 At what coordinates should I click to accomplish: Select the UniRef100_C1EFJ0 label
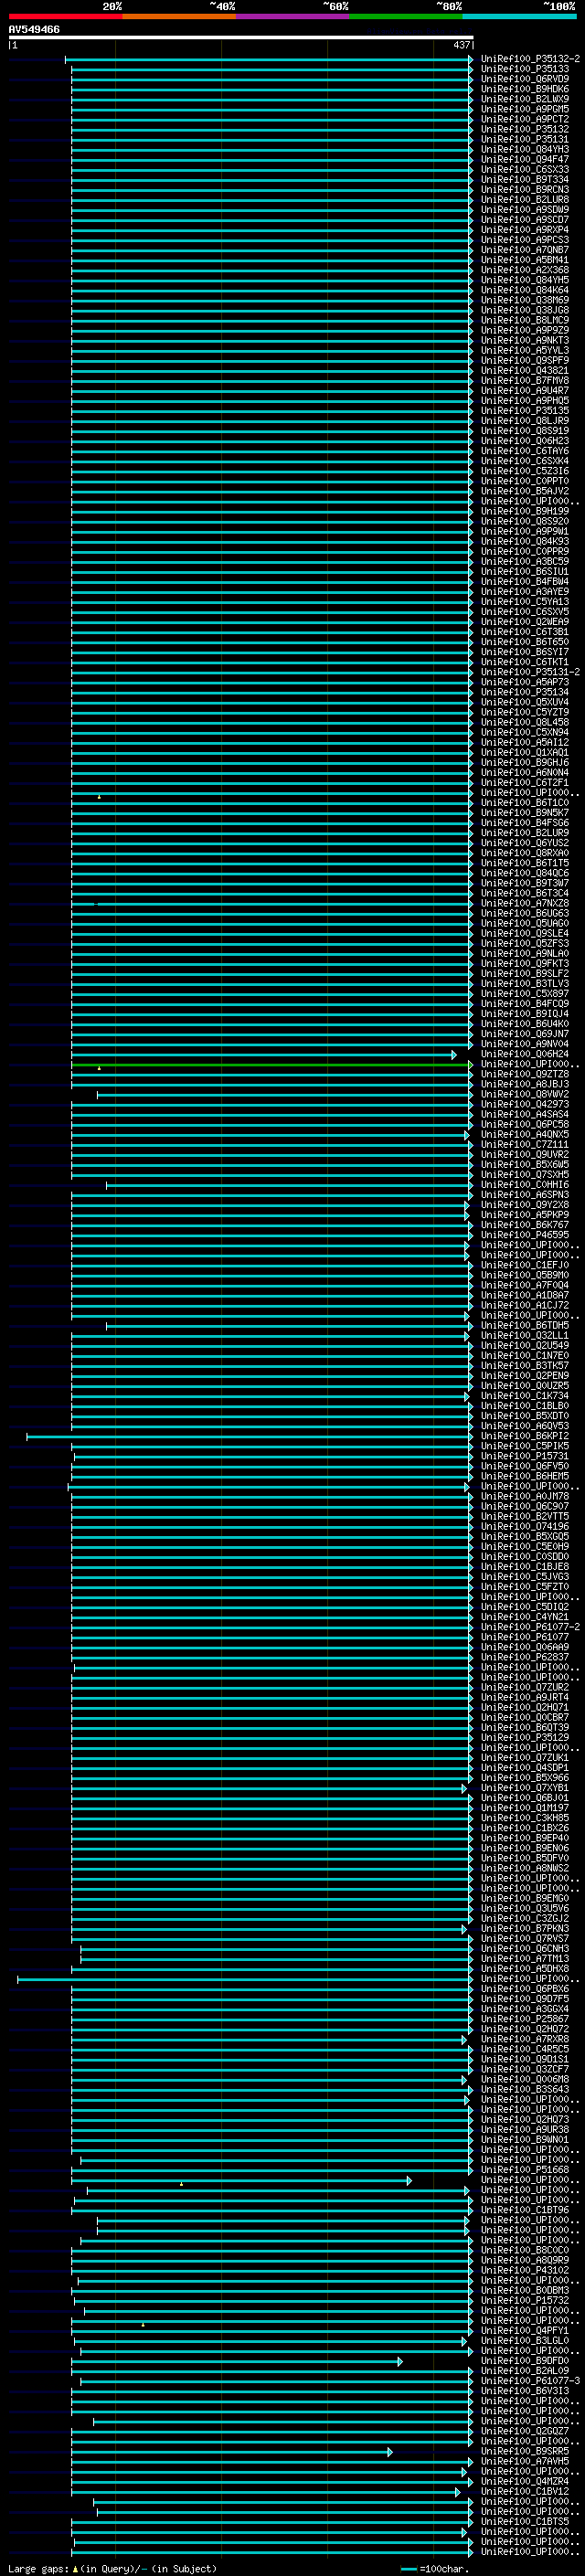tap(525, 1265)
